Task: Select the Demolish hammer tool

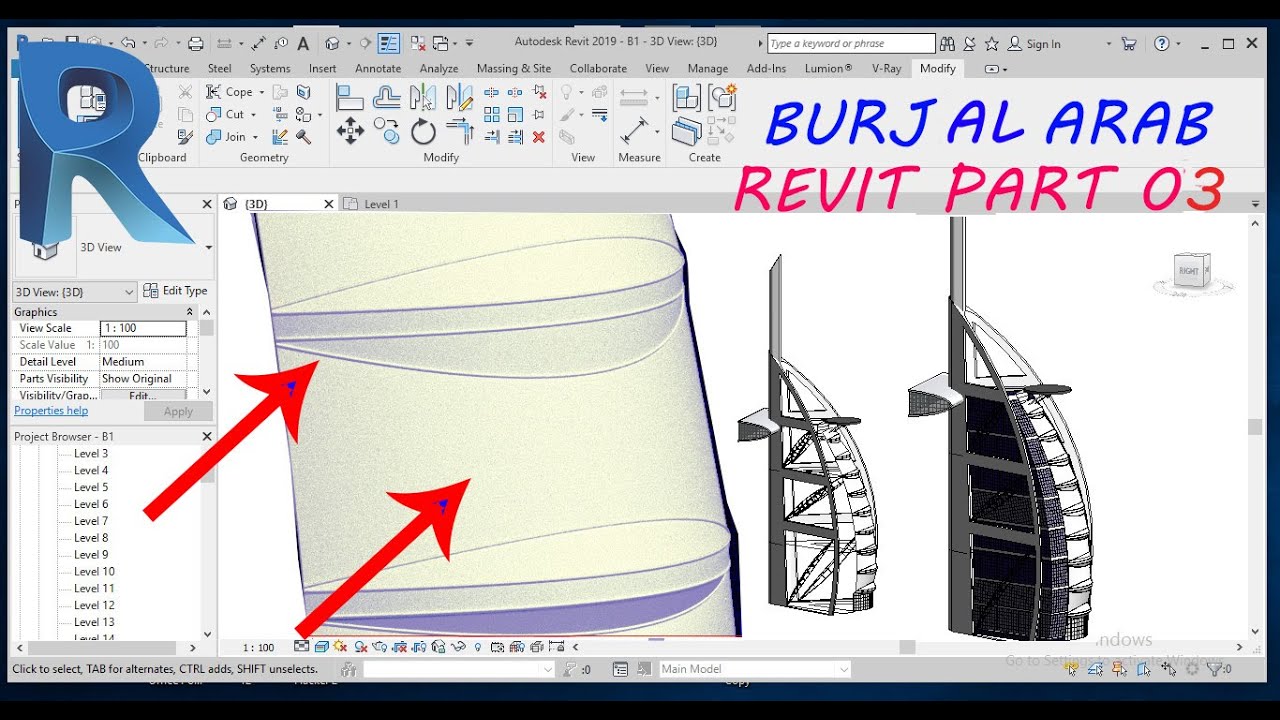Action: 304,137
